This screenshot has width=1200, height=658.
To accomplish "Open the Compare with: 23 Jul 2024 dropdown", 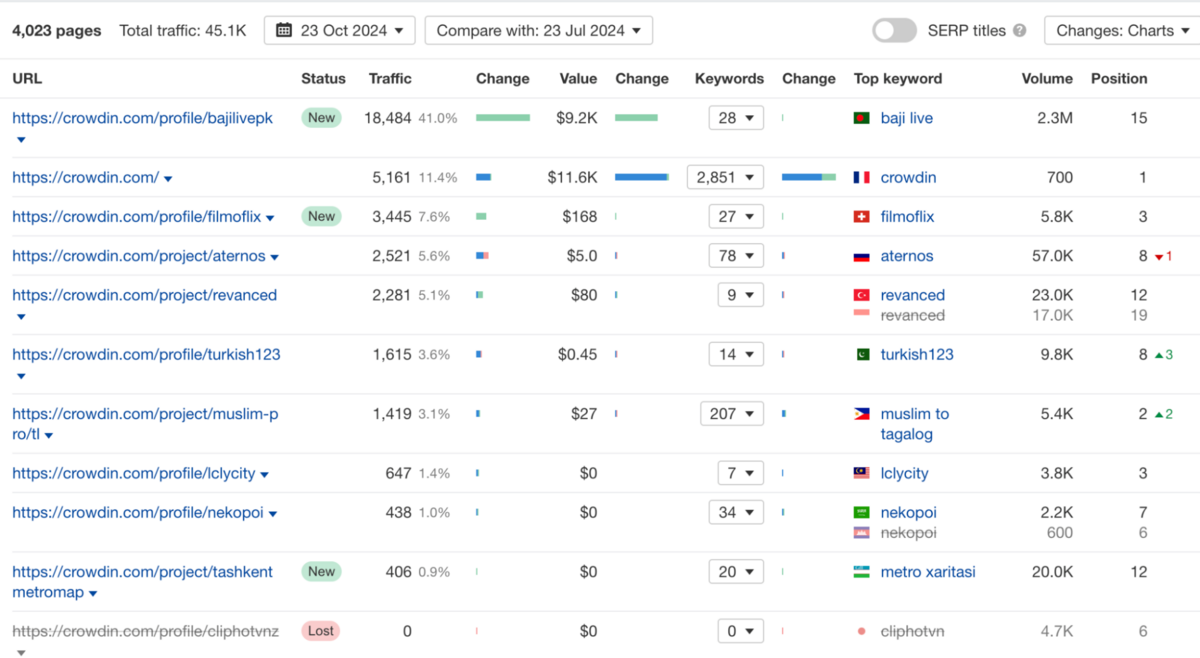I will tap(538, 31).
